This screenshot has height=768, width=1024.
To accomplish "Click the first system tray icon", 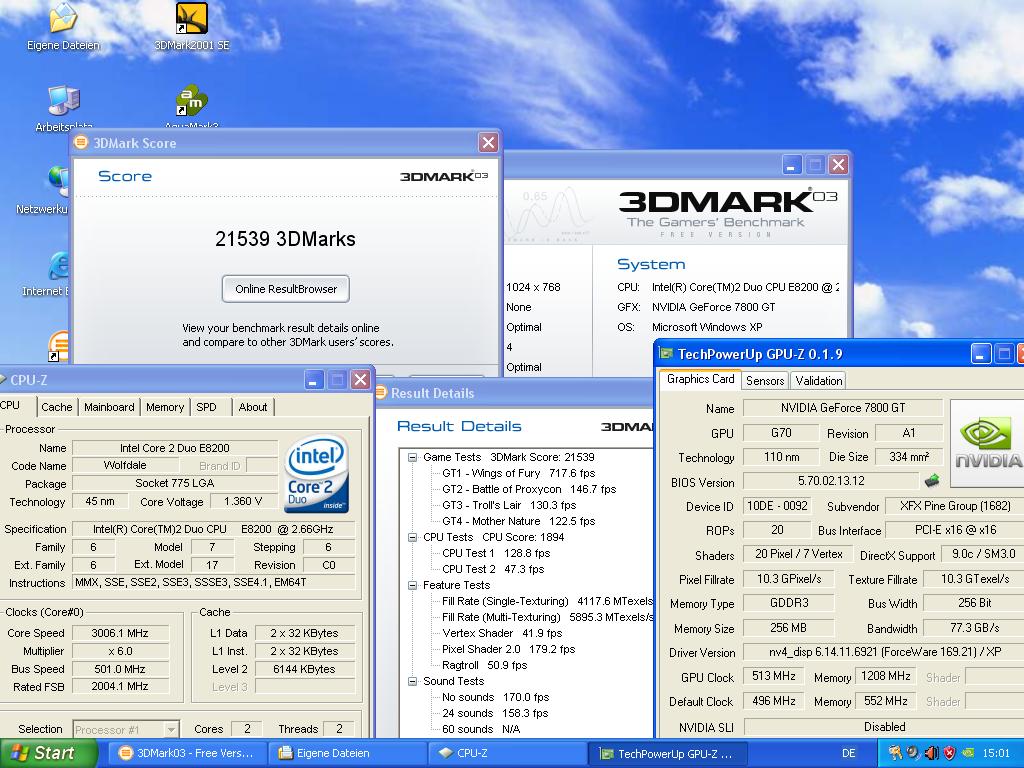I will click(895, 753).
